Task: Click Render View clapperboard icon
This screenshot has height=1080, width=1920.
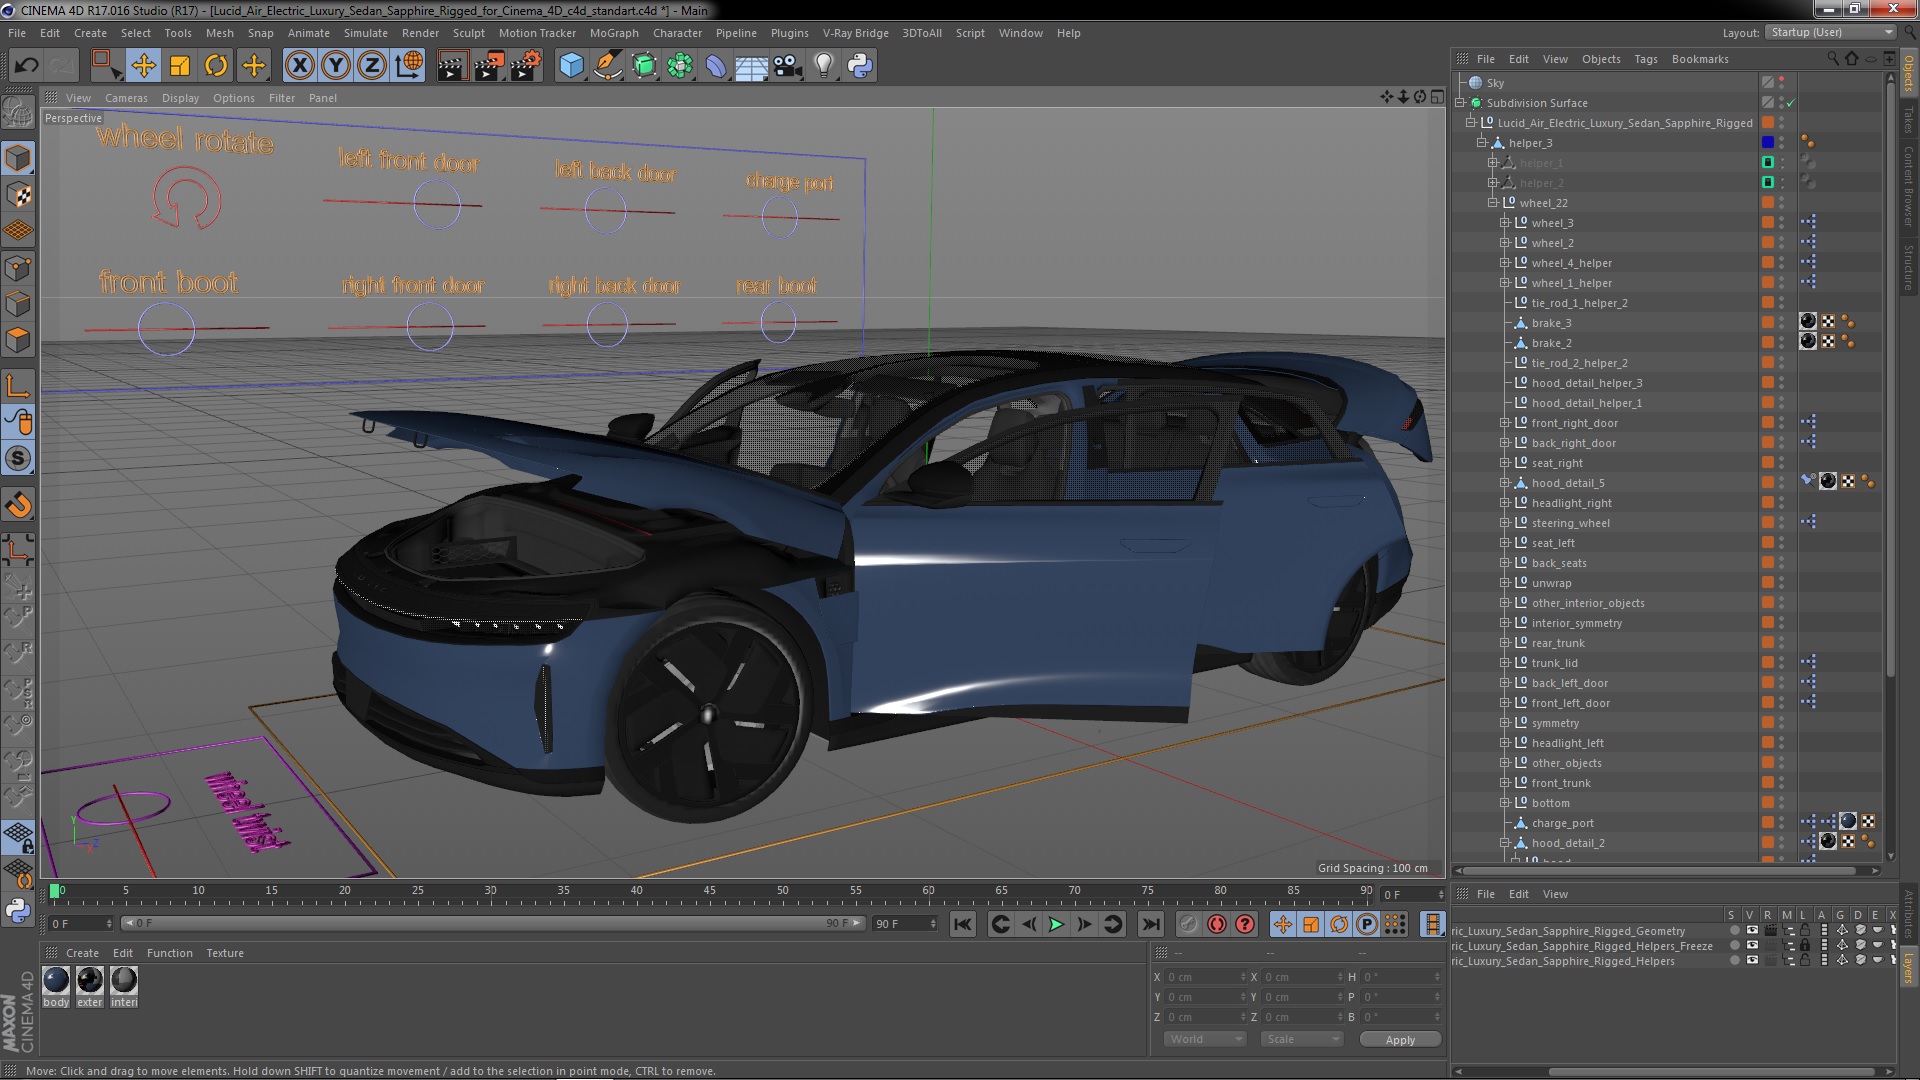Action: tap(451, 66)
